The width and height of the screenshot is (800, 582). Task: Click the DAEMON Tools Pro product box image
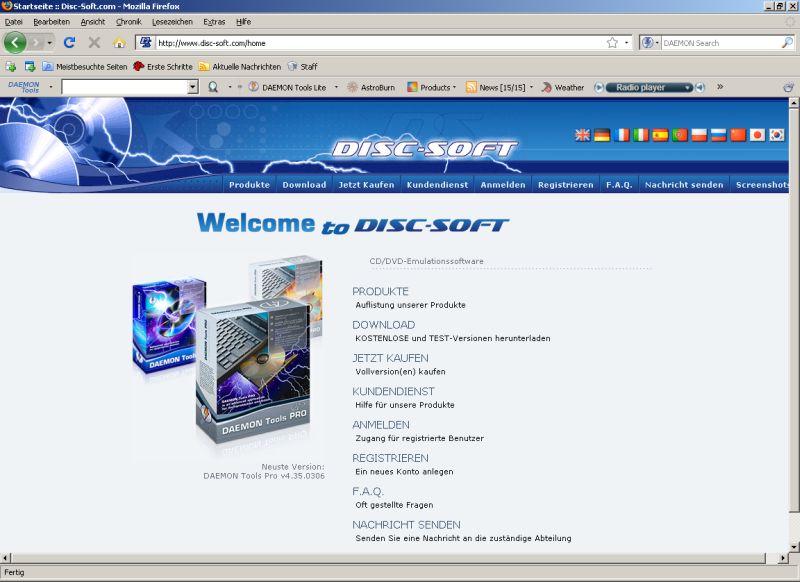pyautogui.click(x=253, y=371)
